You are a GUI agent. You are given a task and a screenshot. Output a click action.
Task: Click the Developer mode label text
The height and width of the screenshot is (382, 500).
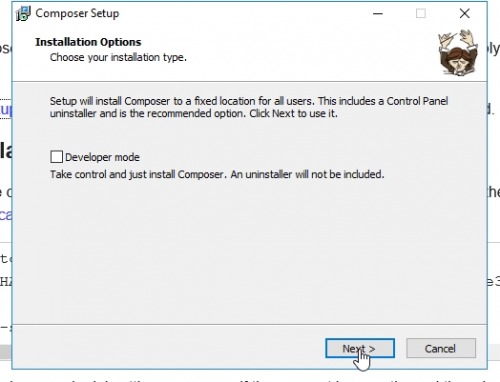pyautogui.click(x=102, y=157)
